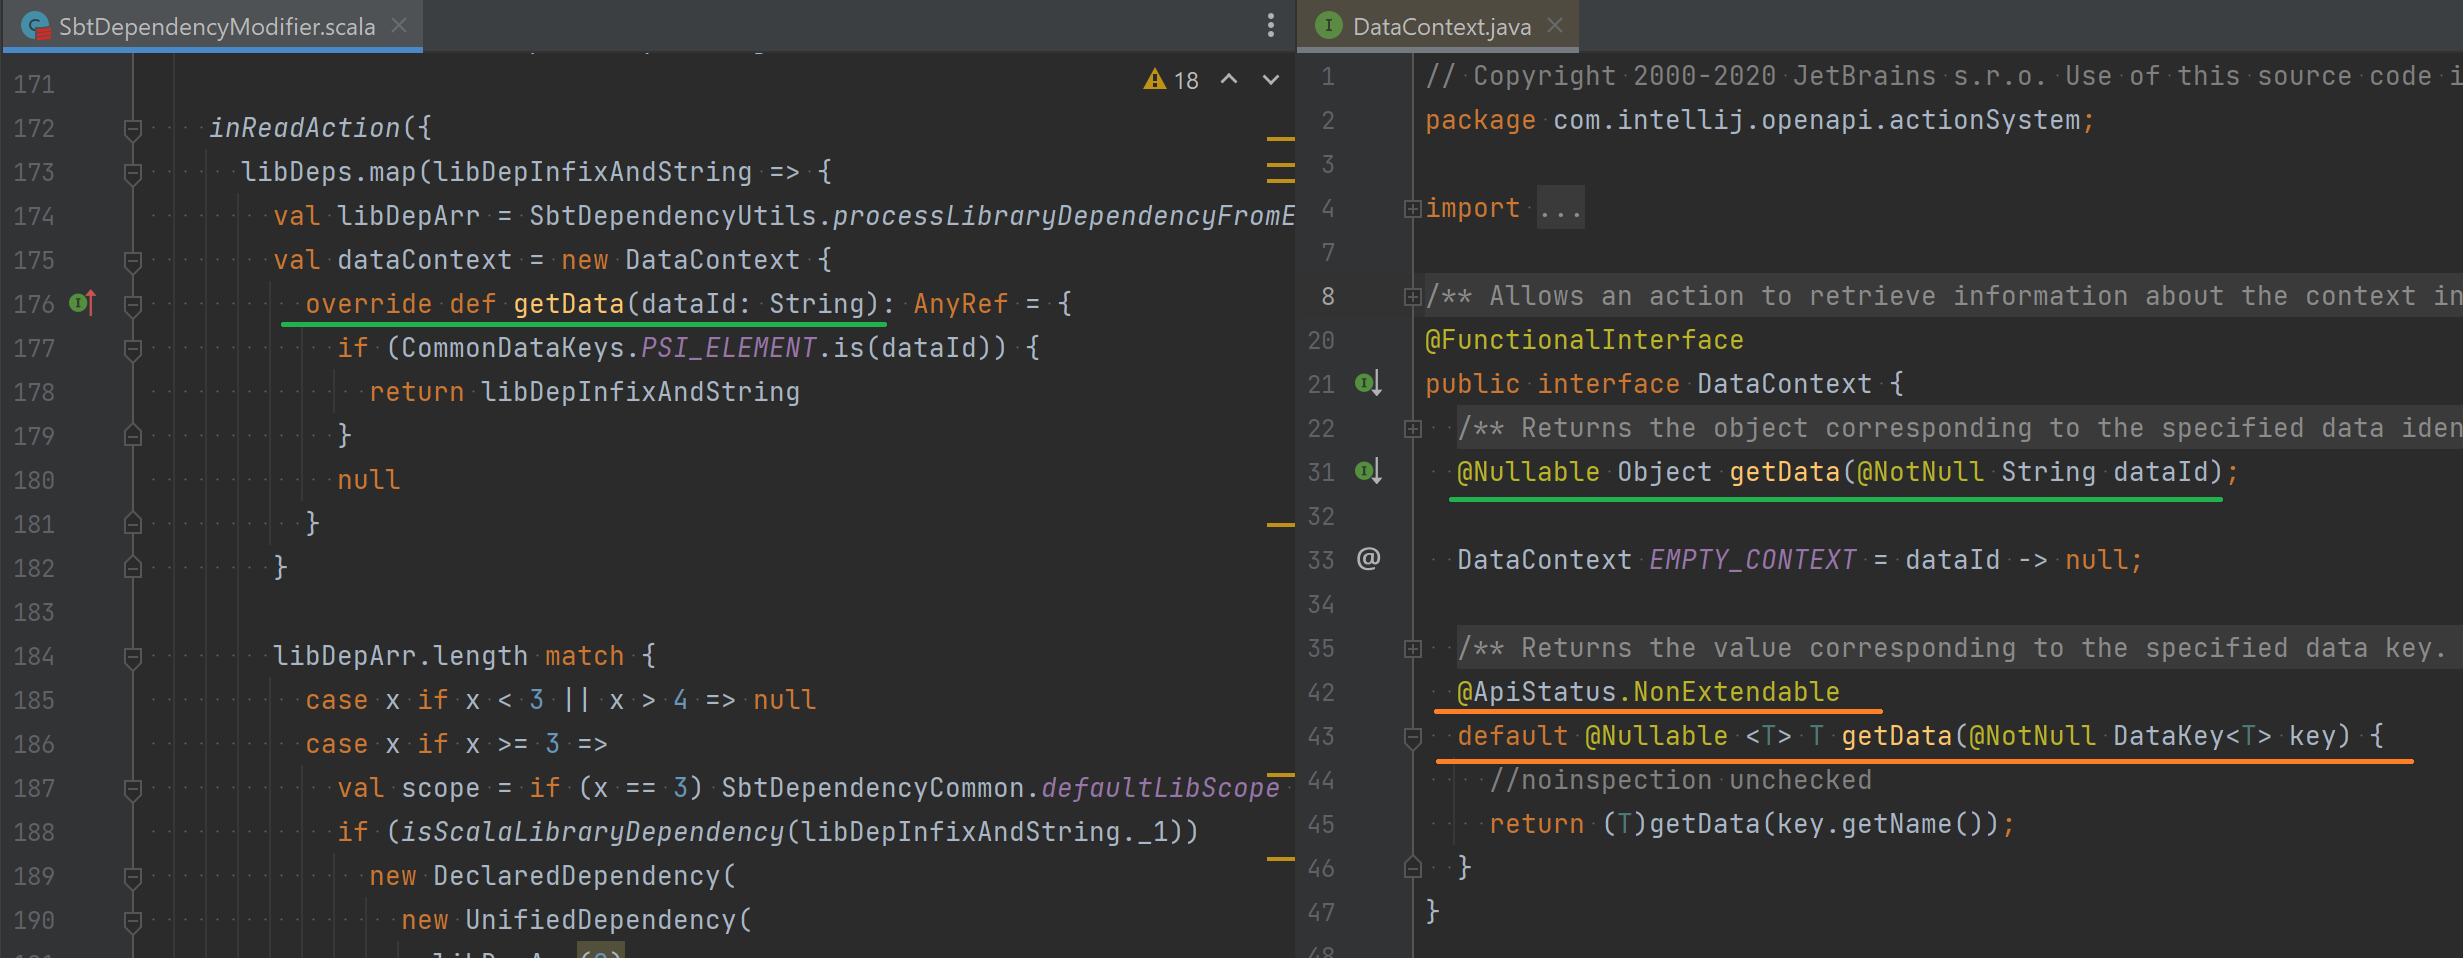The width and height of the screenshot is (2463, 958).
Task: Click EMPTY_CONTEXT constant on line 33
Action: [x=1752, y=560]
